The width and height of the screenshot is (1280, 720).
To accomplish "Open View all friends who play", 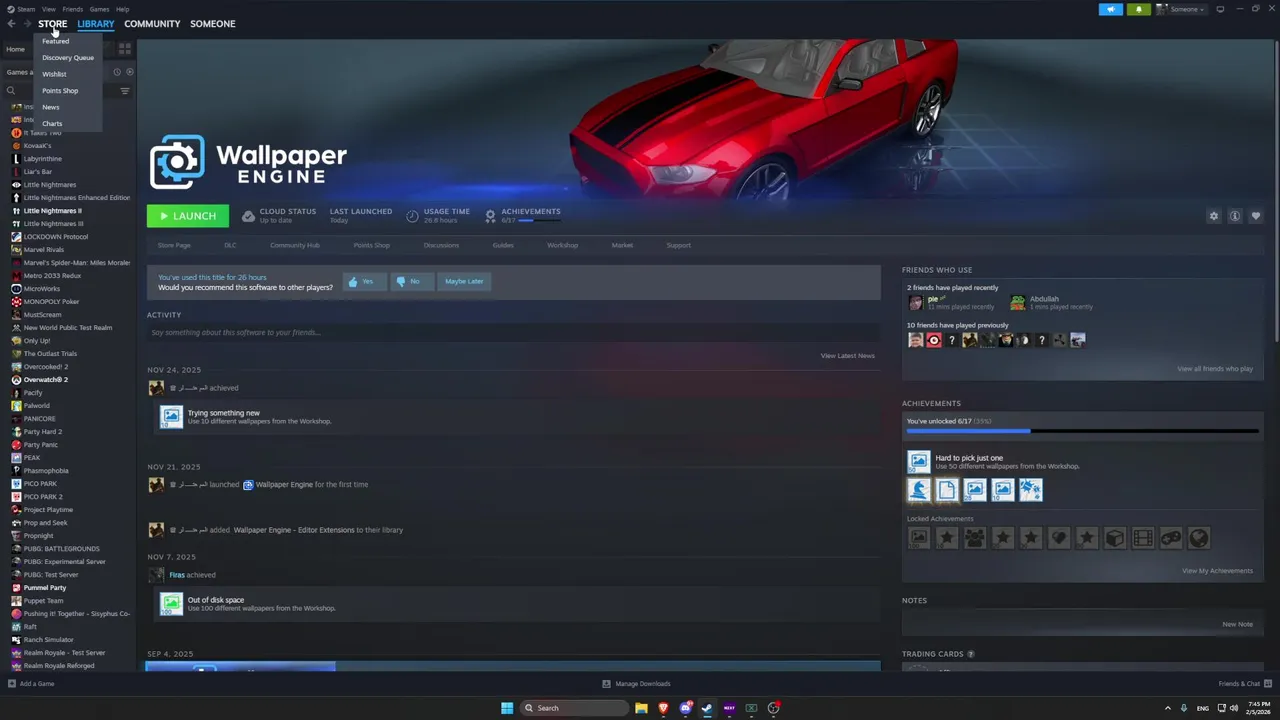I will tap(1215, 369).
